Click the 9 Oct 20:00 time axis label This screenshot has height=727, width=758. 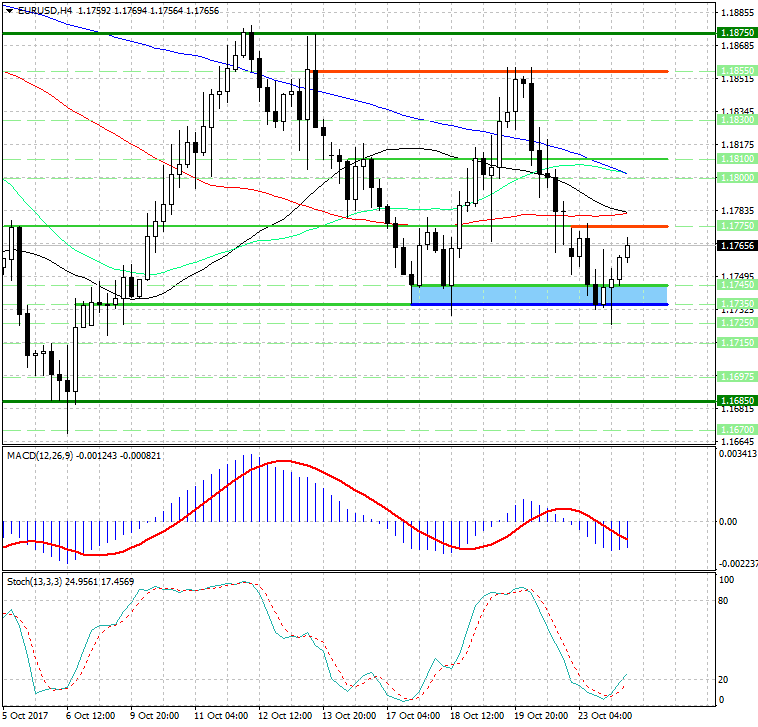coord(154,716)
